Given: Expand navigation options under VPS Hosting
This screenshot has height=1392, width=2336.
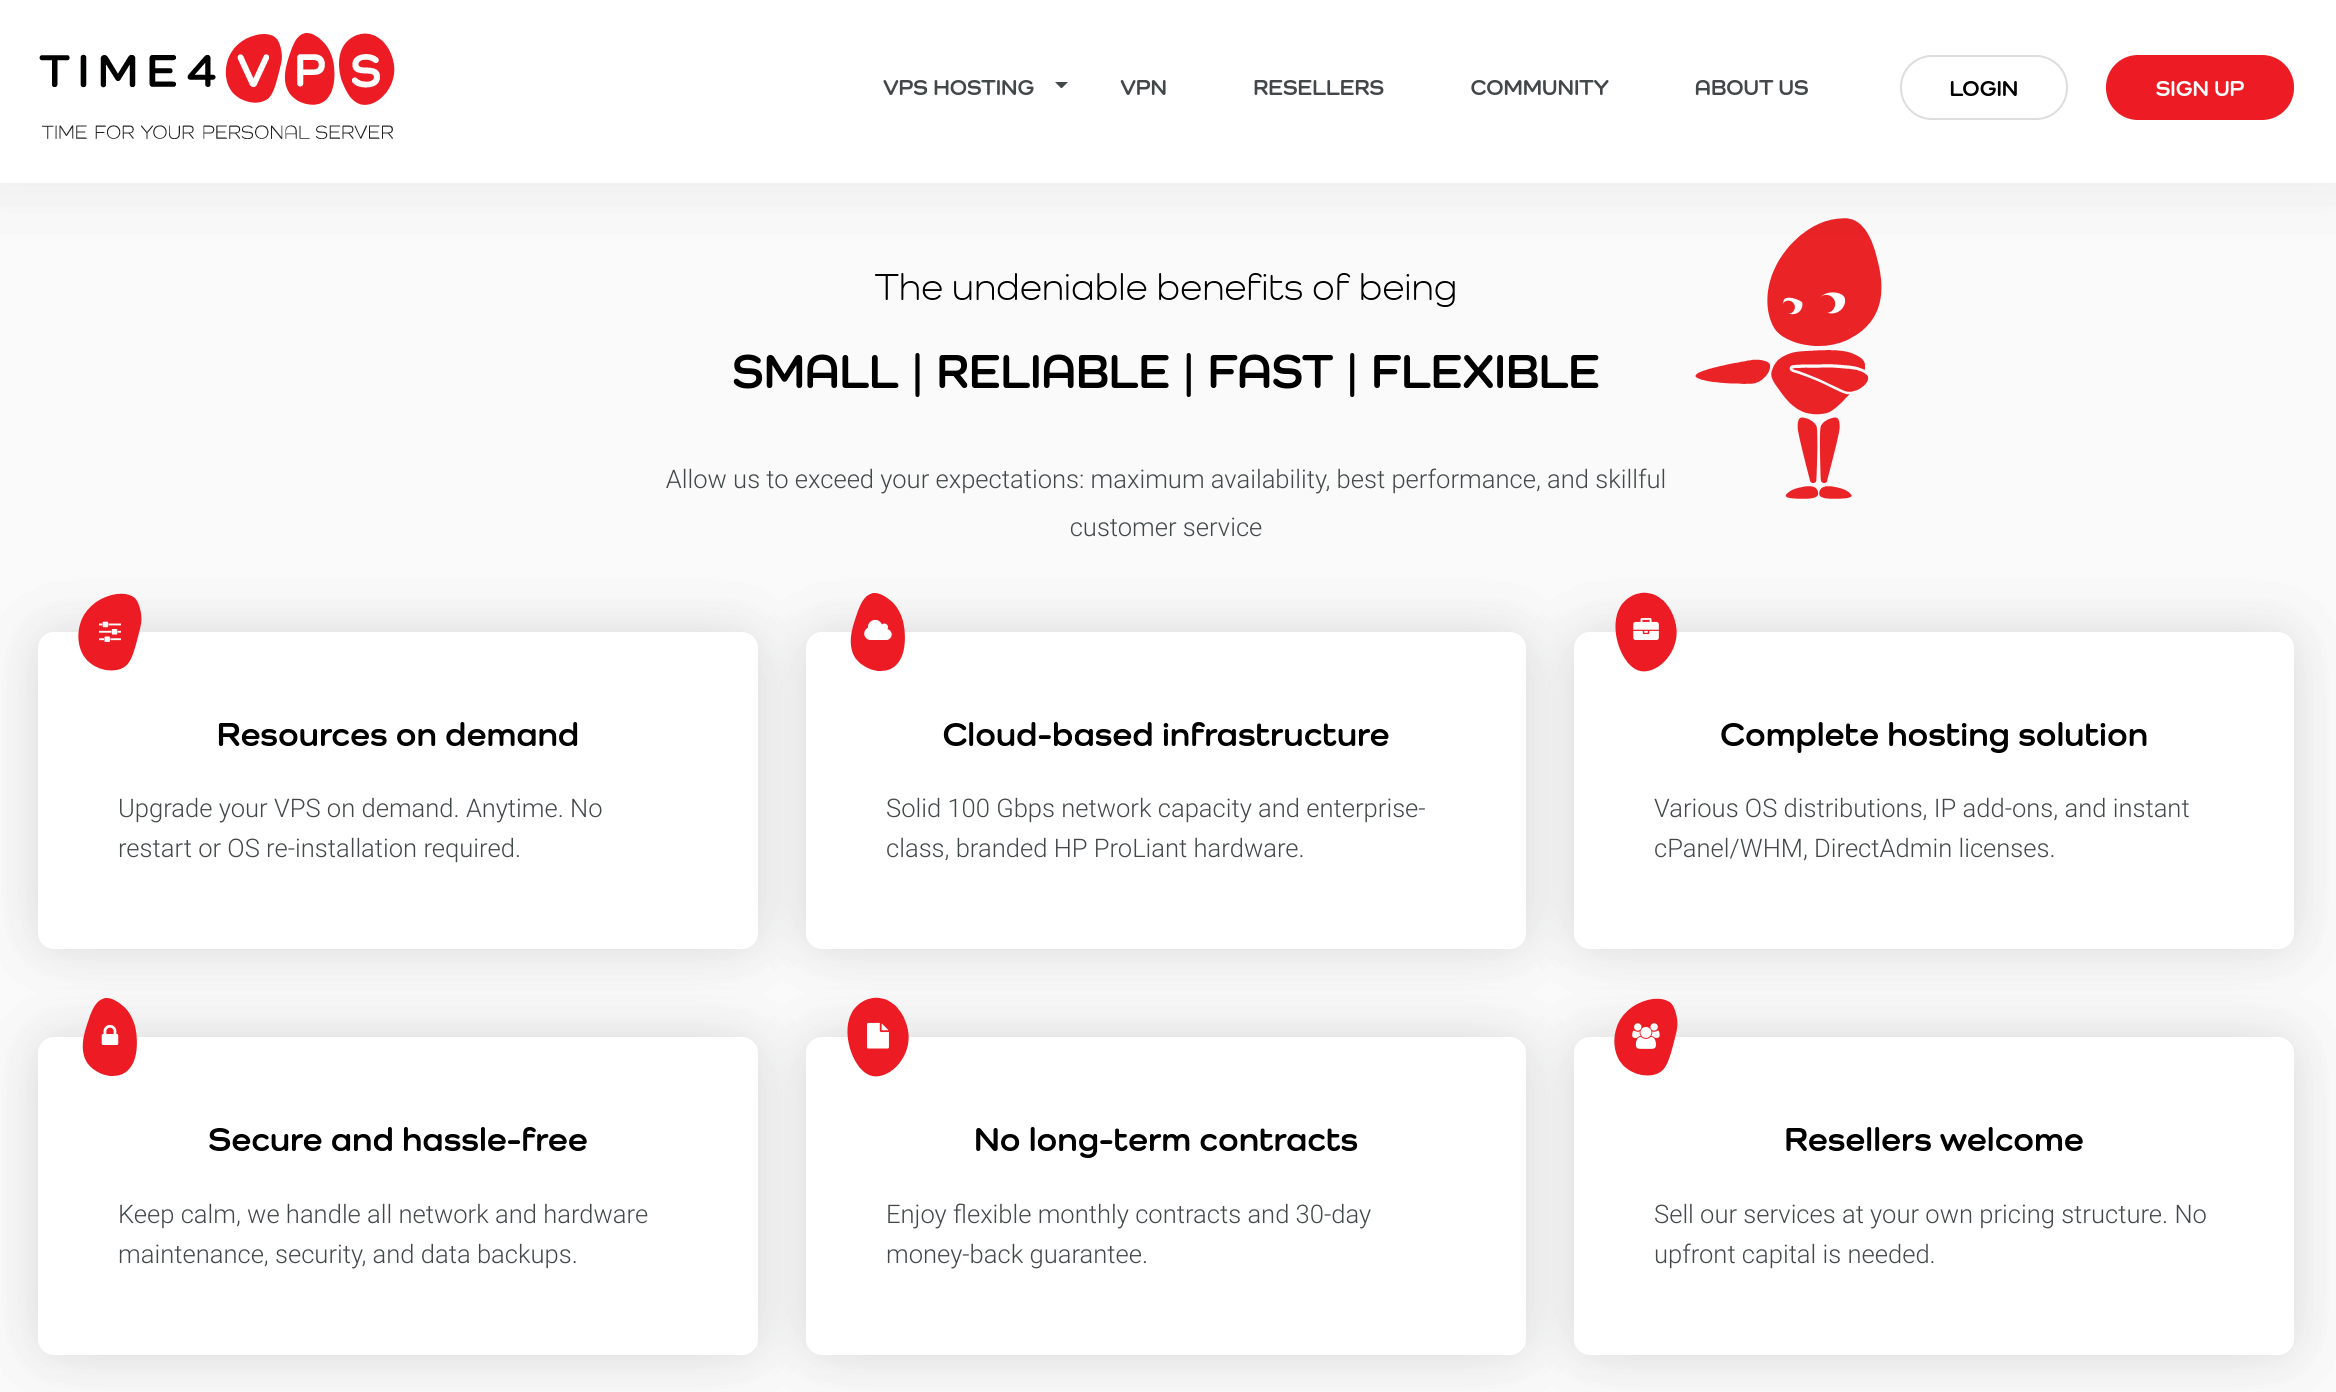Looking at the screenshot, I should (x=1062, y=86).
